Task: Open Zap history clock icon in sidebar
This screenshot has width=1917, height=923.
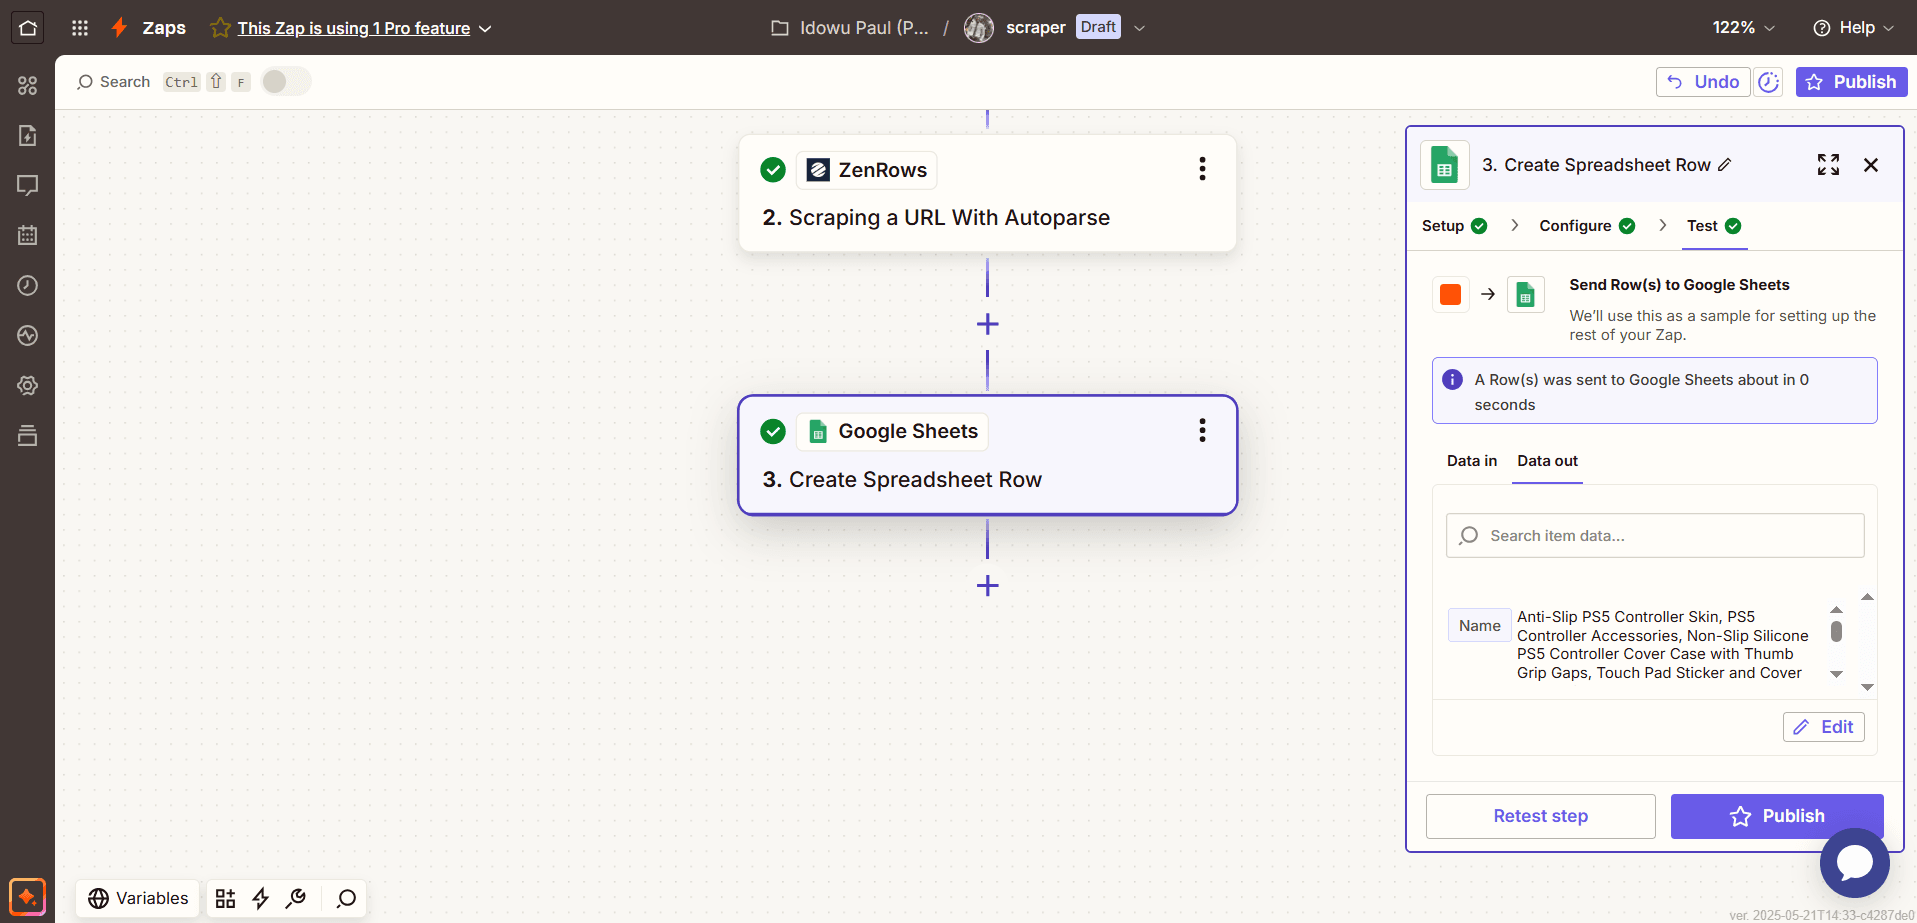Action: [28, 285]
